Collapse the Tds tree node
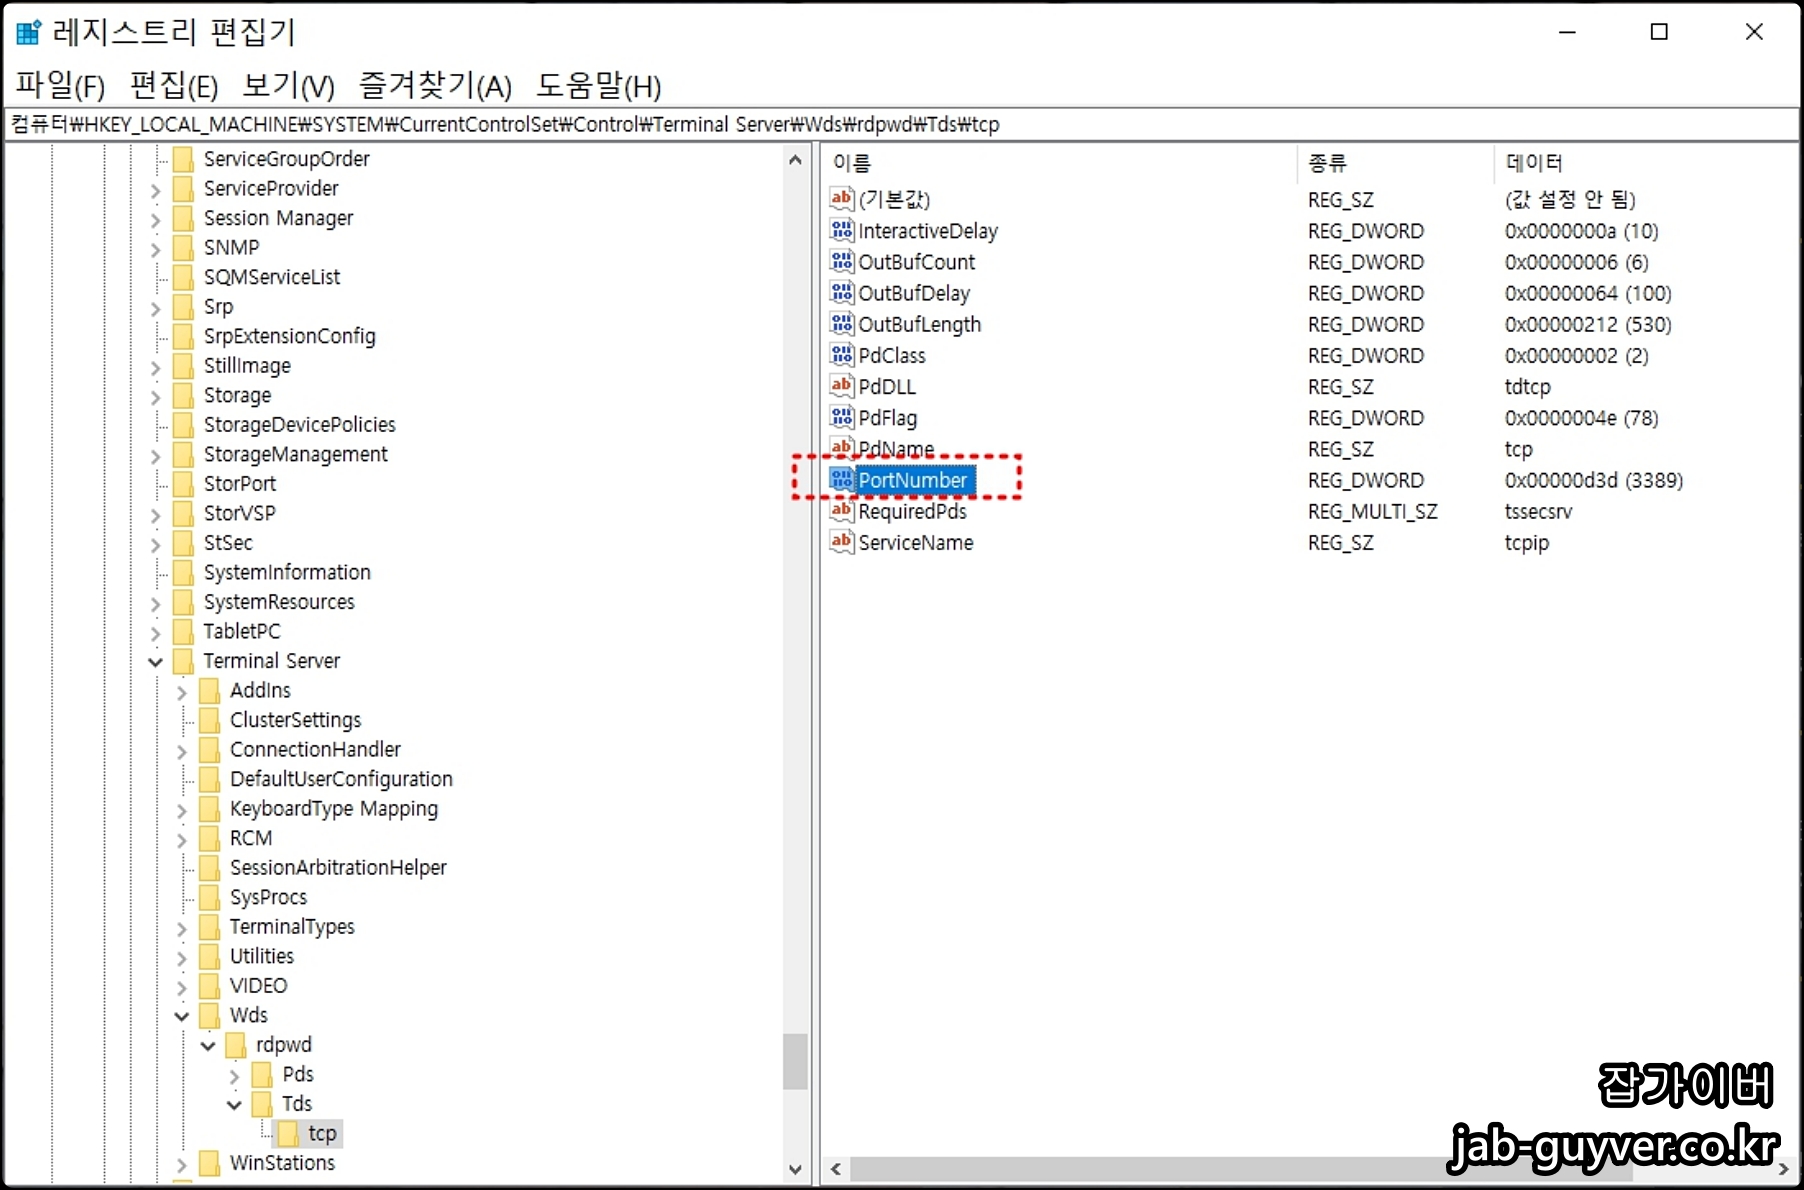The height and width of the screenshot is (1190, 1804). click(234, 1105)
